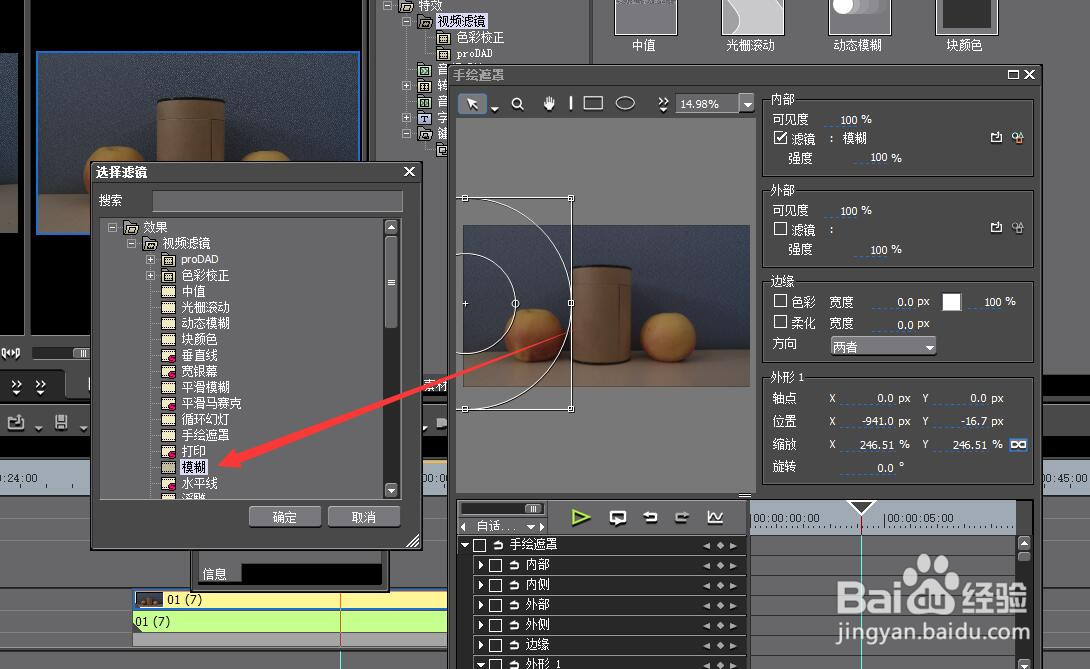This screenshot has height=669, width=1090.
Task: Click the edge color white swatch
Action: point(952,302)
